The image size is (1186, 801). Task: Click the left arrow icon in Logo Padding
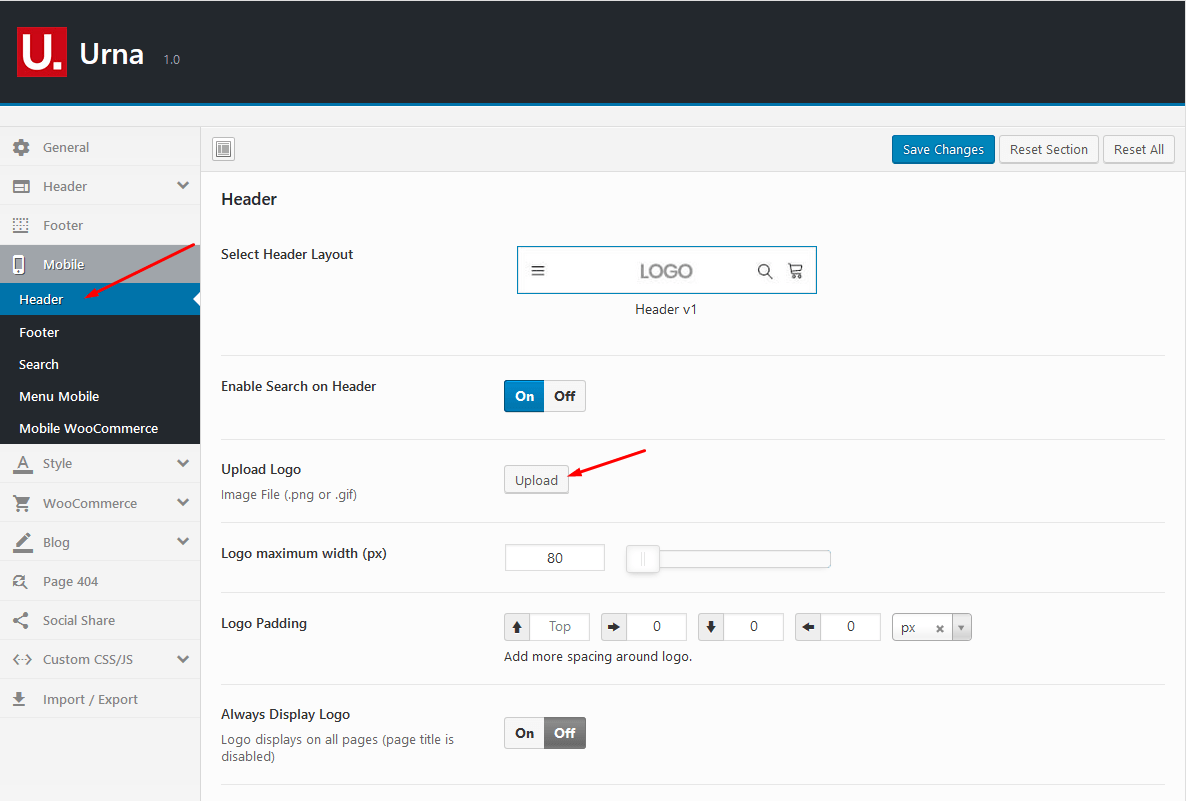tap(808, 627)
